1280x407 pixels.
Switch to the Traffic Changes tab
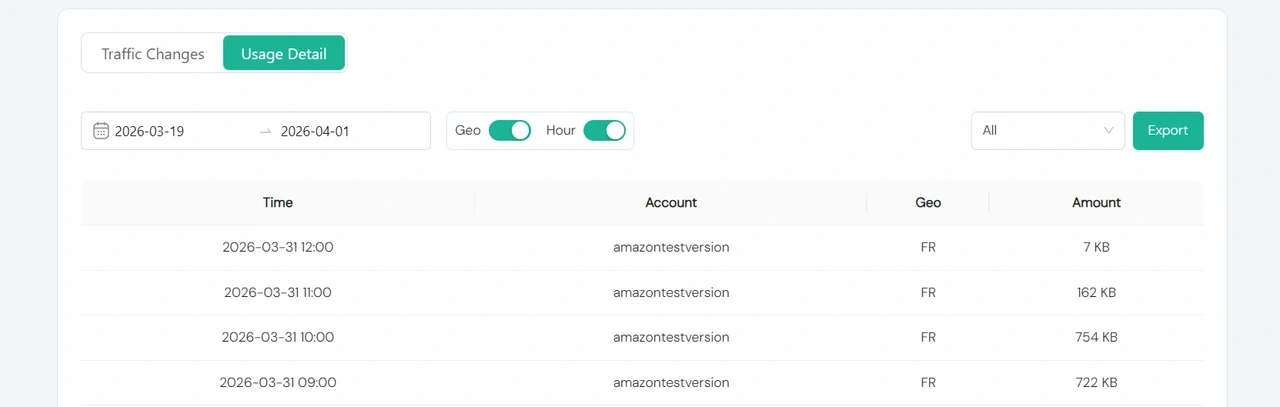click(153, 54)
